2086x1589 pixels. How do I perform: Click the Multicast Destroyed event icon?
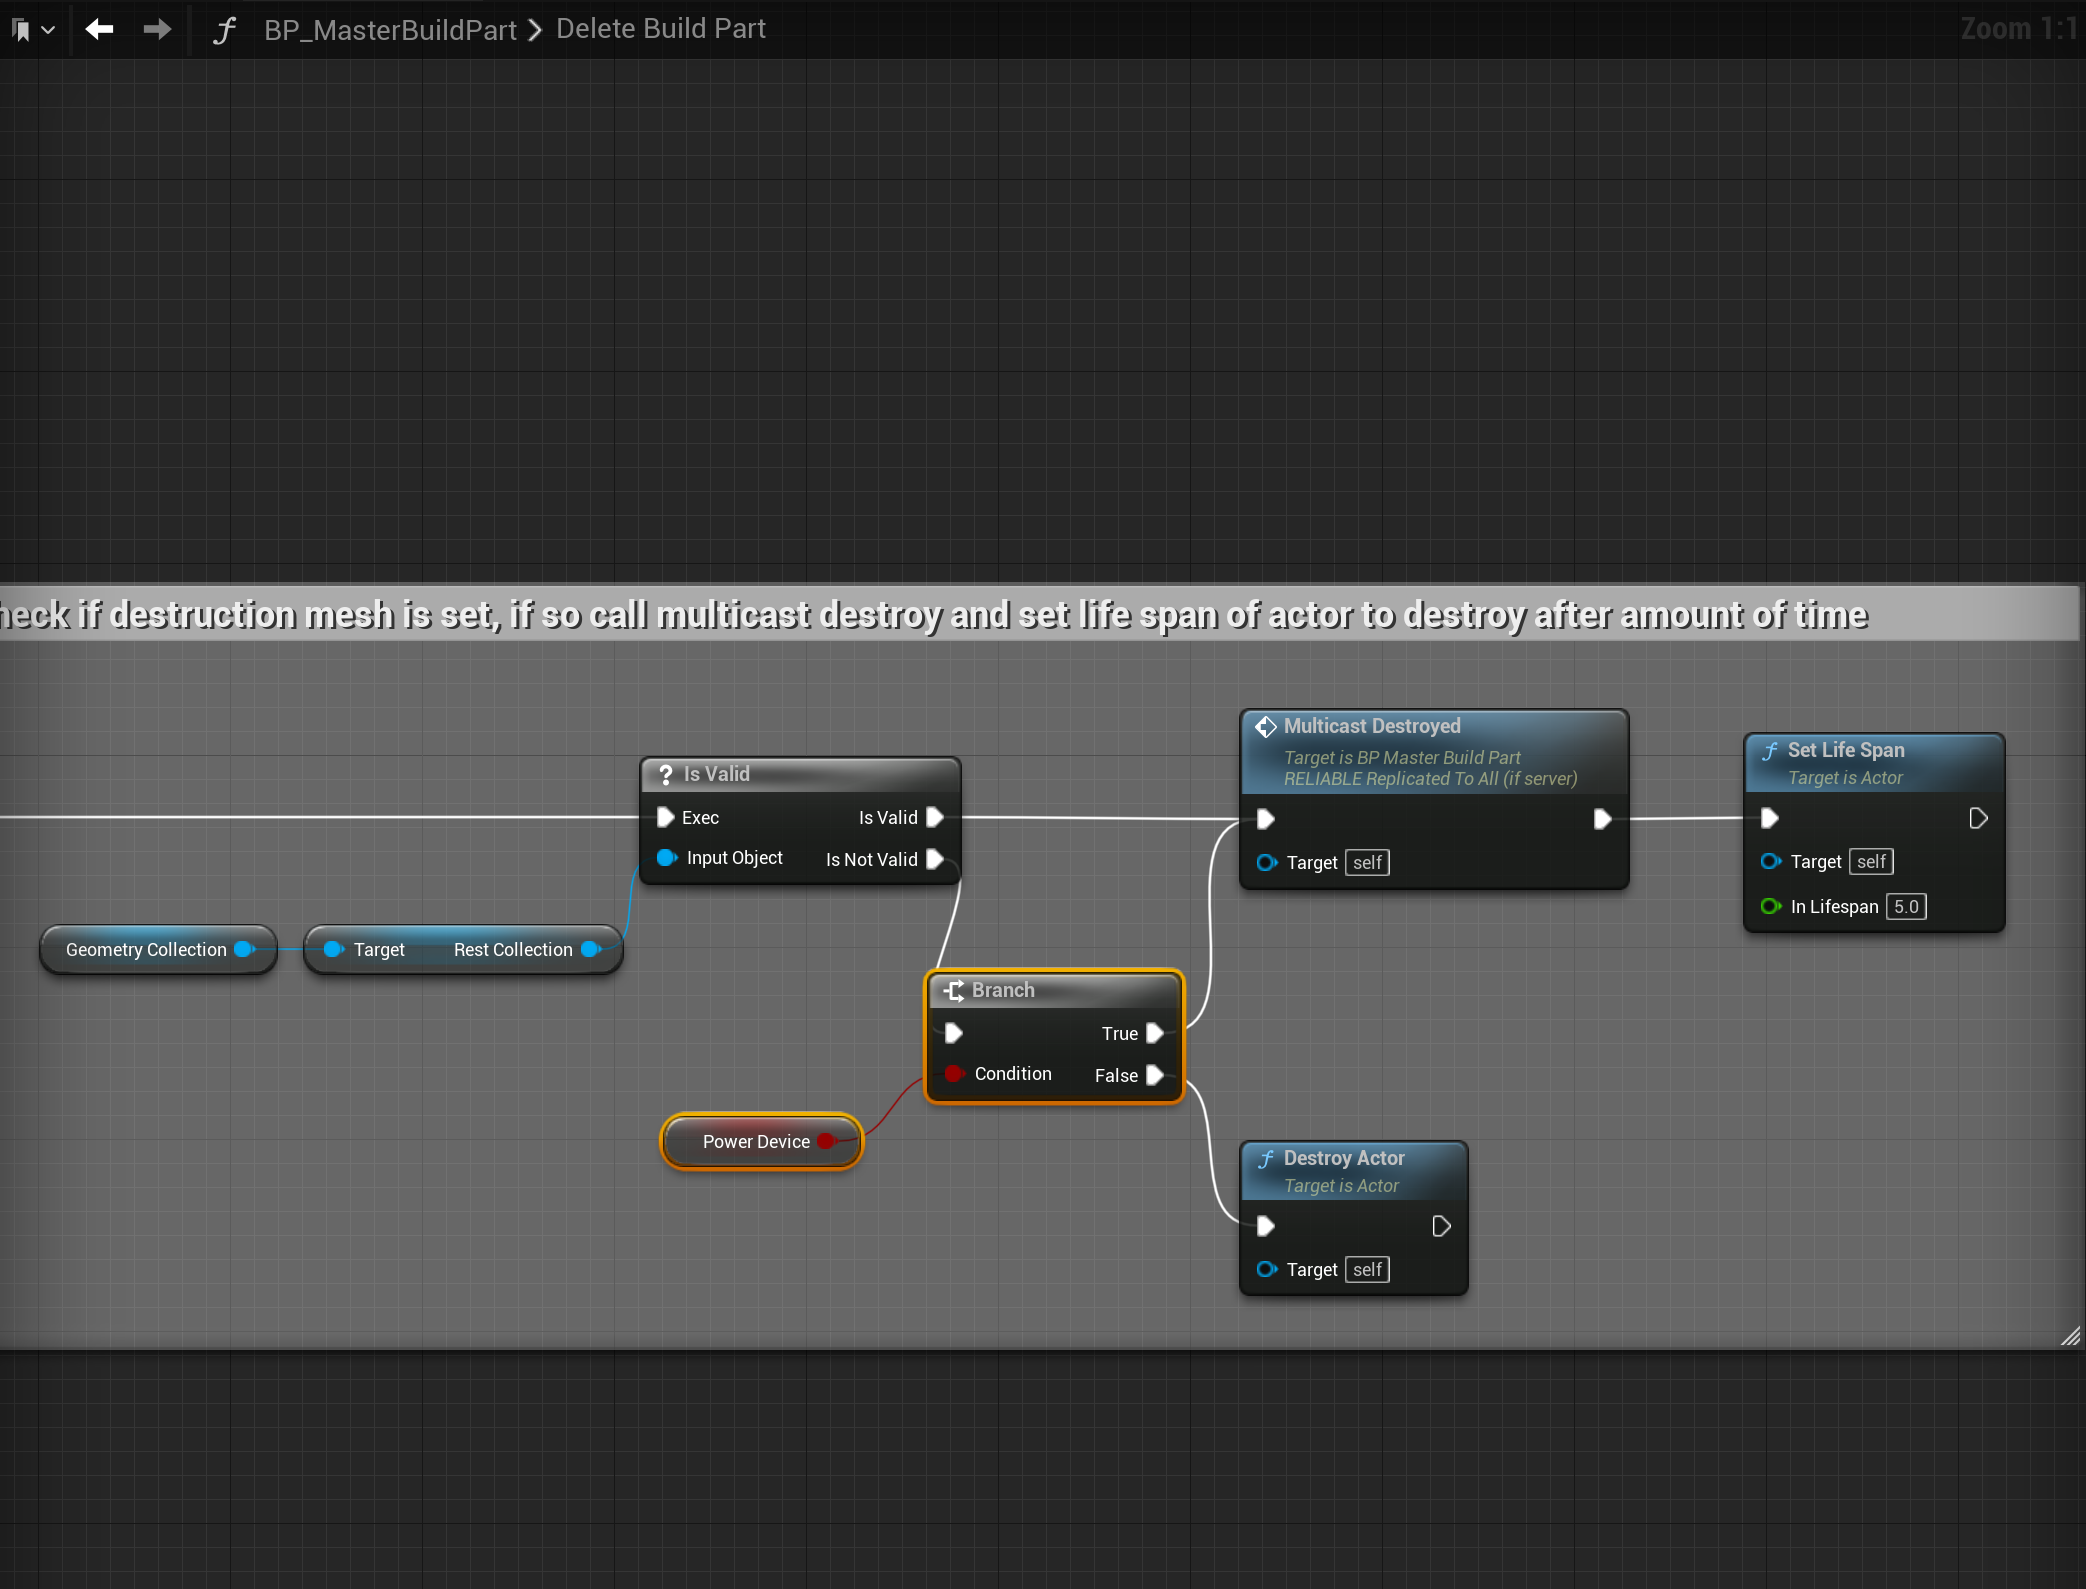pyautogui.click(x=1266, y=727)
